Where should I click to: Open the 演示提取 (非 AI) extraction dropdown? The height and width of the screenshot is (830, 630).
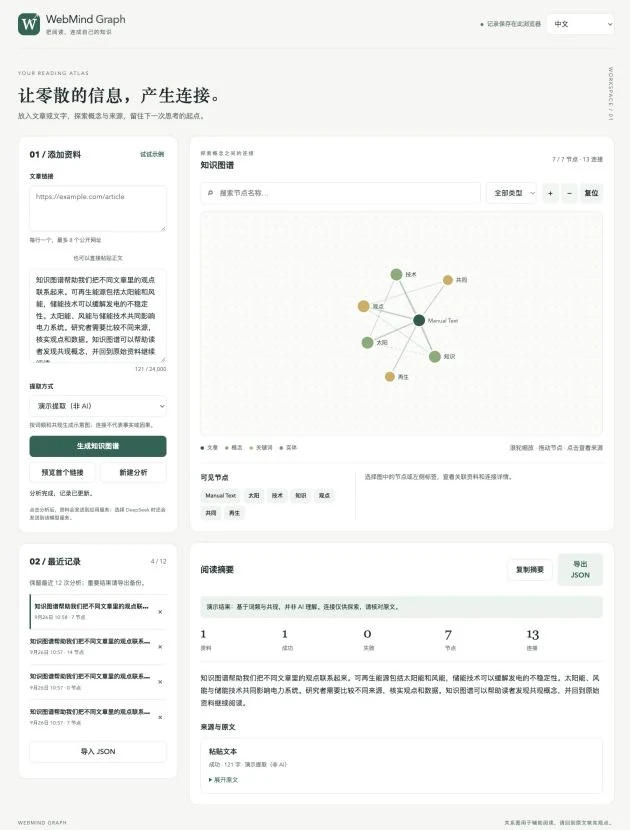point(98,406)
